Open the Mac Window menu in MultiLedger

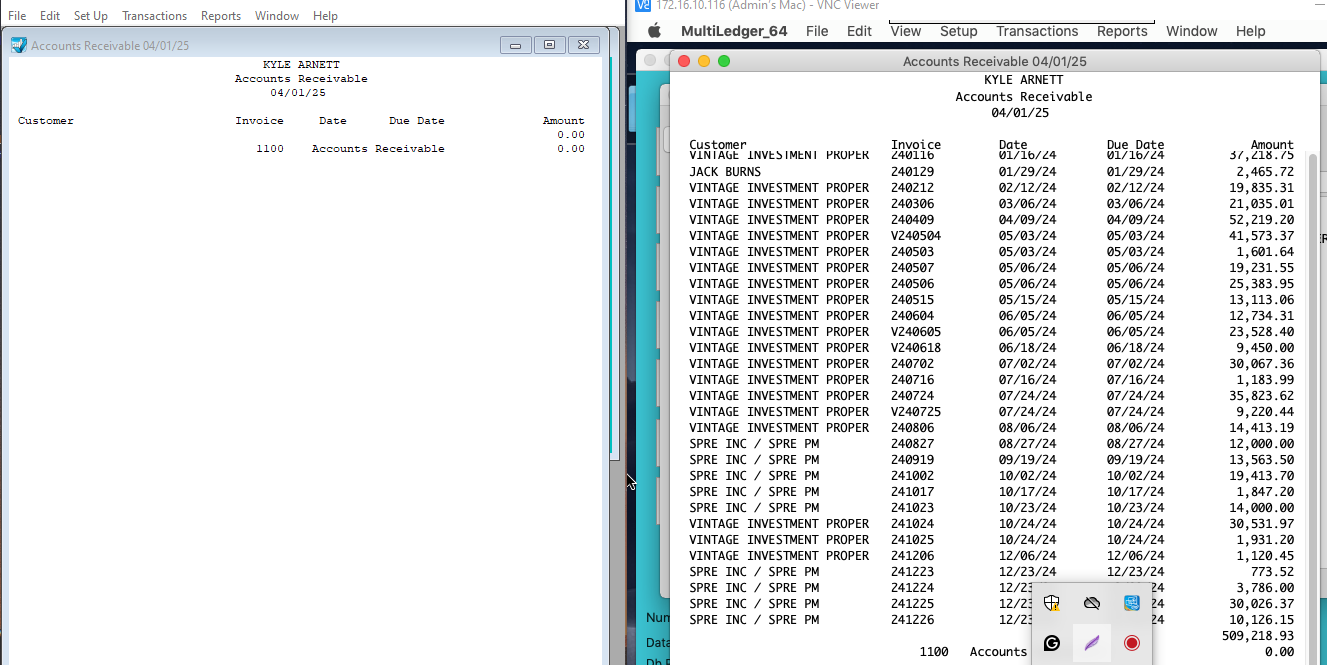[1191, 31]
